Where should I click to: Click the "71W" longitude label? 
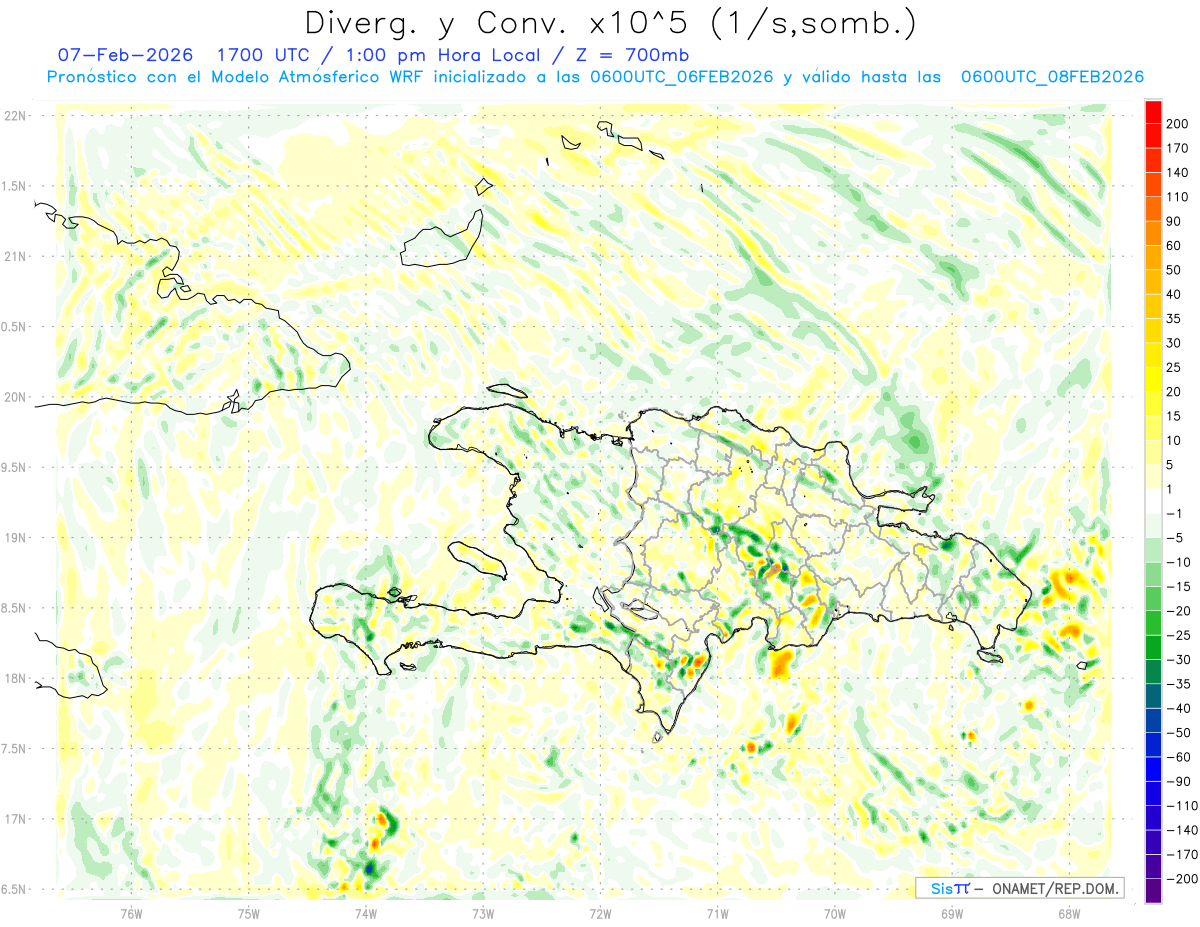717,913
